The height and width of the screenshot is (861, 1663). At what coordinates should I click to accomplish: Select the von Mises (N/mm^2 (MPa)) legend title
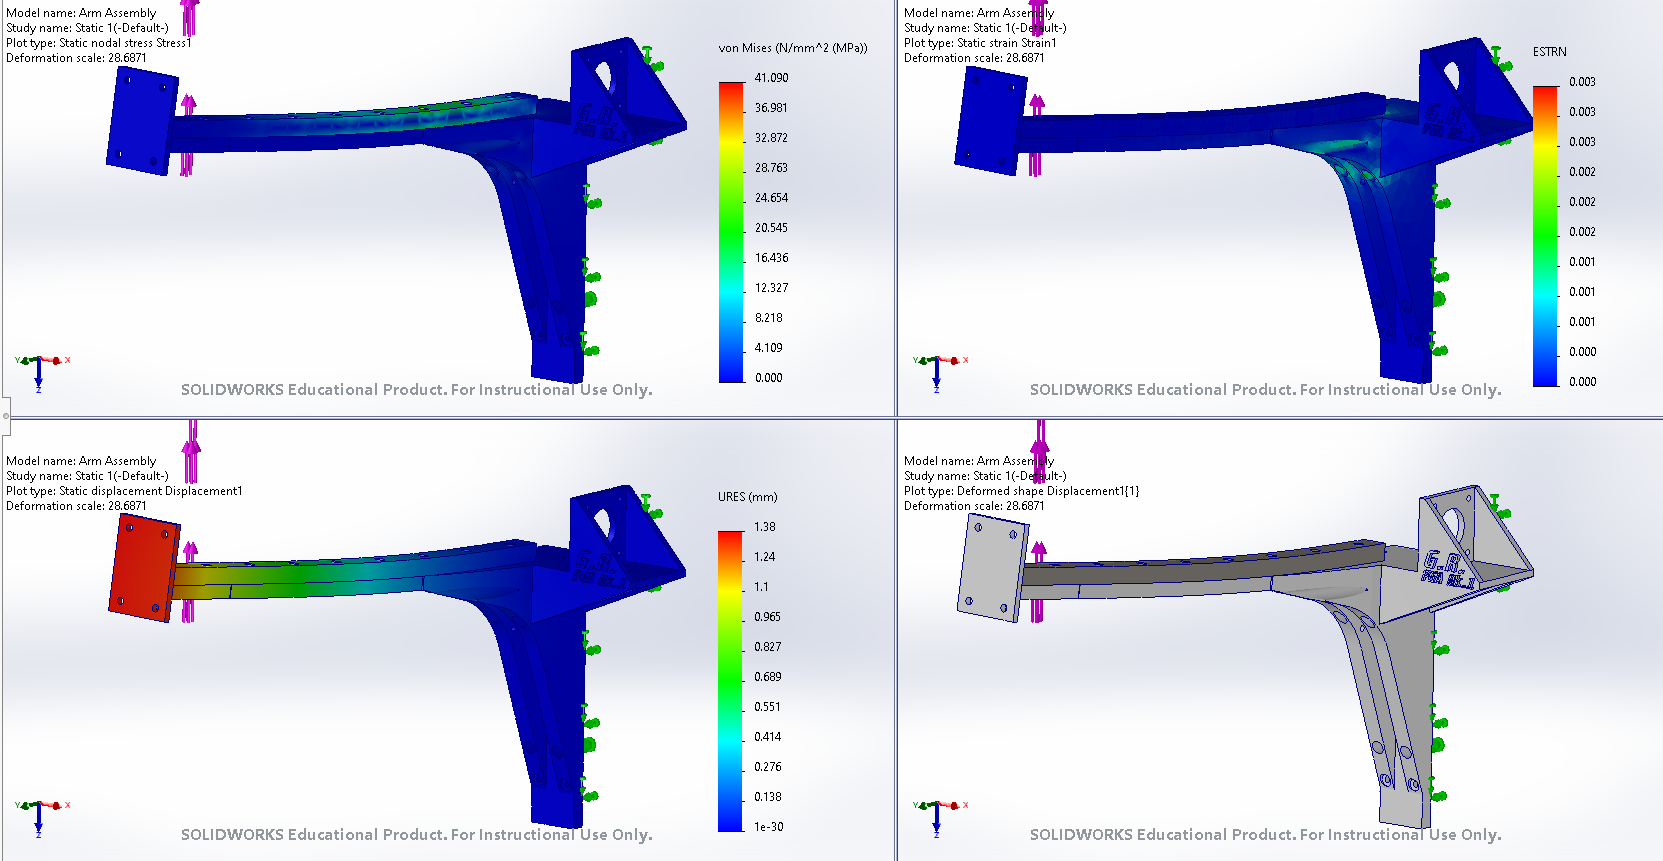pyautogui.click(x=793, y=48)
